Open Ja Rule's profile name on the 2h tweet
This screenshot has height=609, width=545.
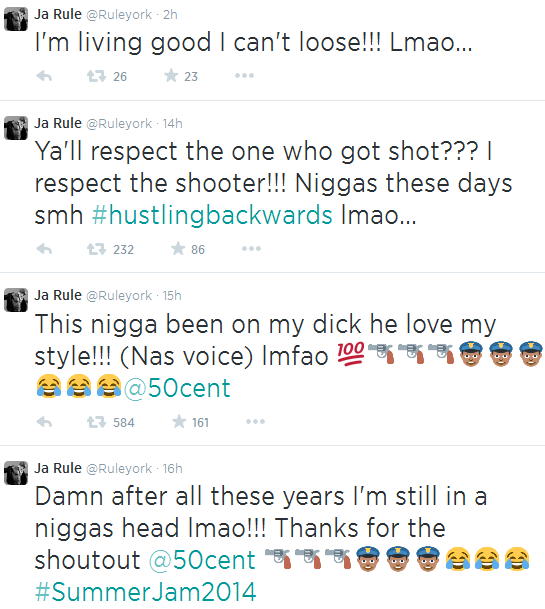(58, 14)
